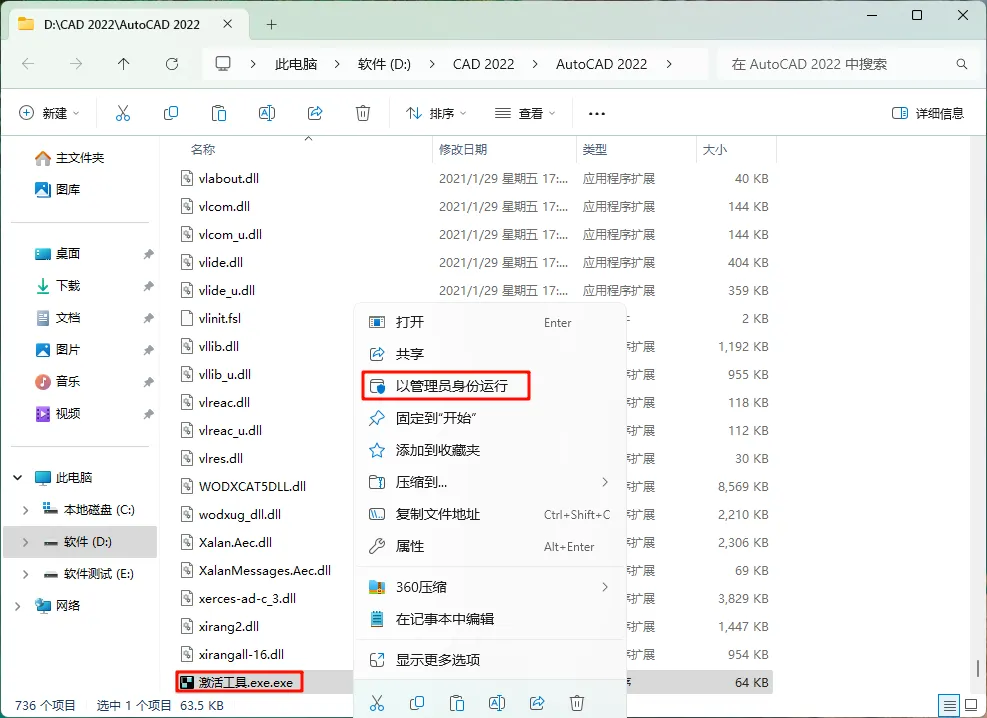Click the Cut icon in the toolbar
This screenshot has height=718, width=987.
tap(123, 113)
